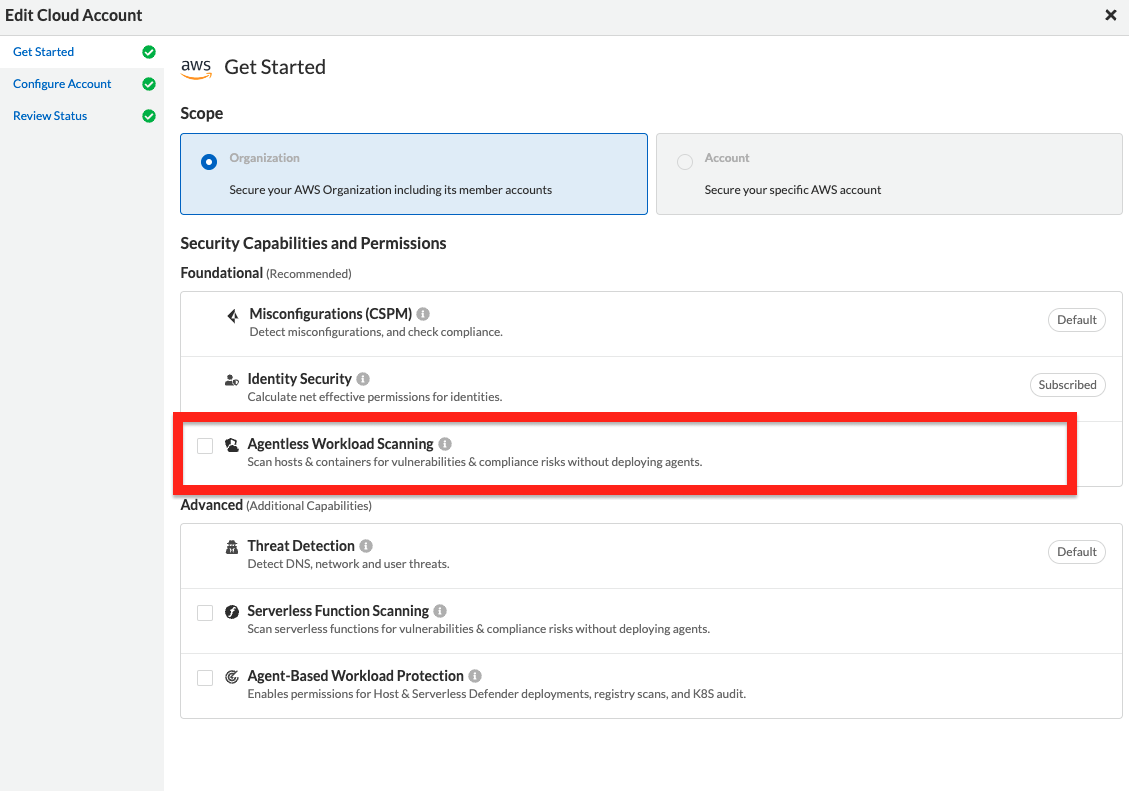Click the Default badge for Misconfigurations
This screenshot has width=1129, height=791.
coord(1077,320)
